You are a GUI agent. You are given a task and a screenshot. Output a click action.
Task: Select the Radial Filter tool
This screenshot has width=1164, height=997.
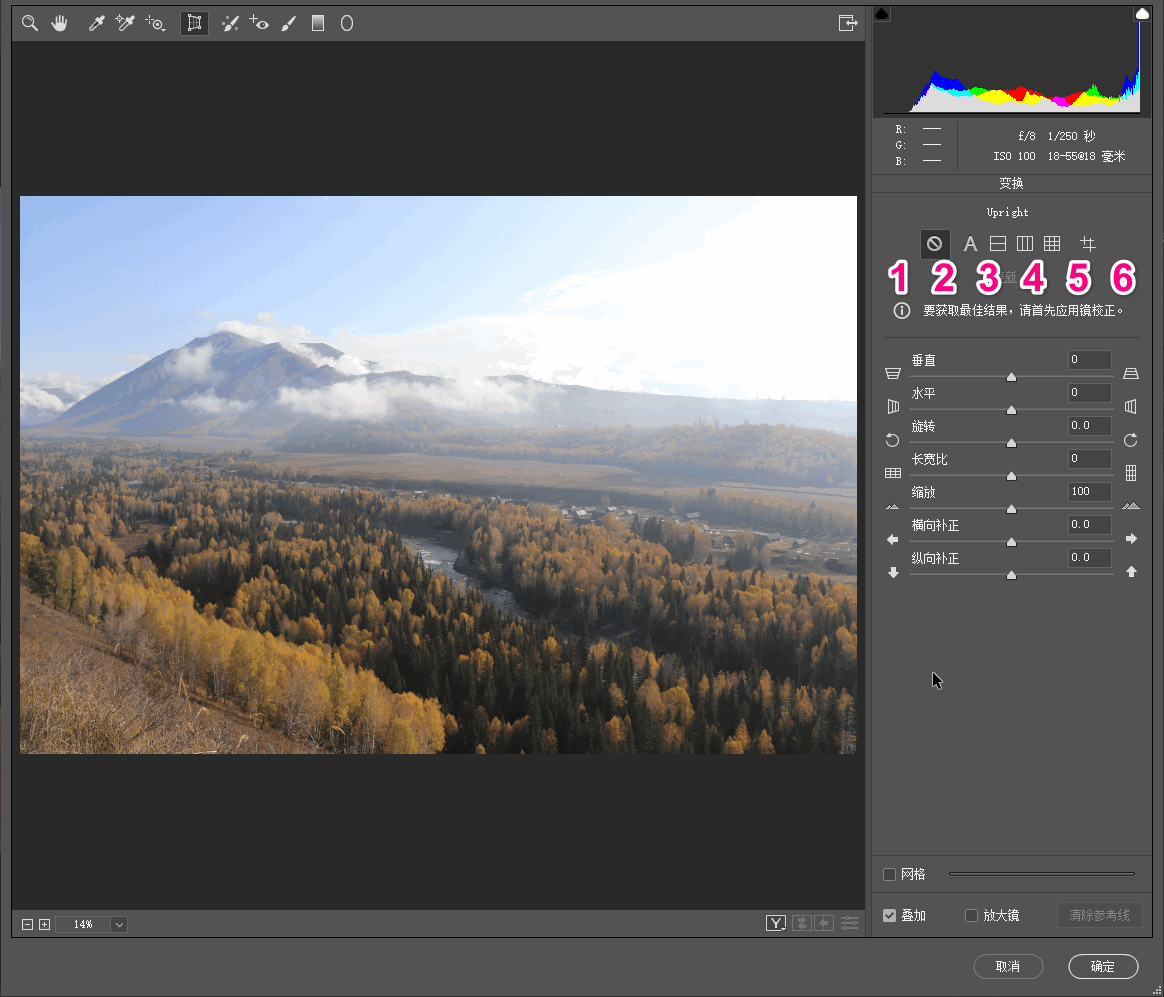tap(347, 23)
